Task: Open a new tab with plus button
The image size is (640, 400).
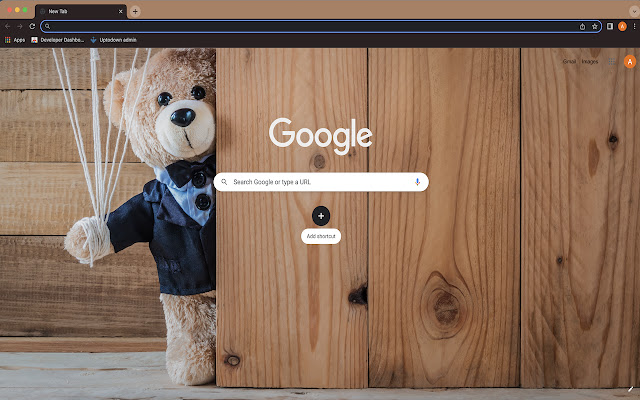Action: click(x=135, y=11)
